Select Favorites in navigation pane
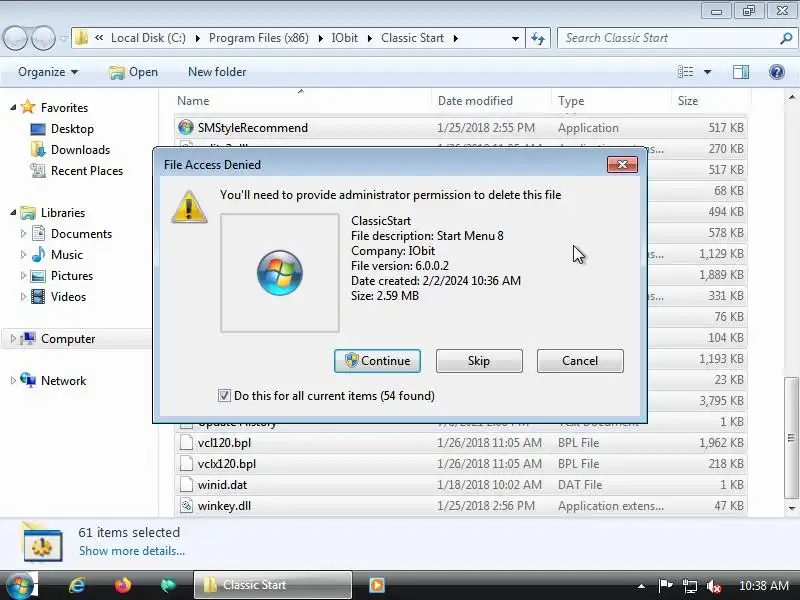The height and width of the screenshot is (600, 800). click(64, 108)
